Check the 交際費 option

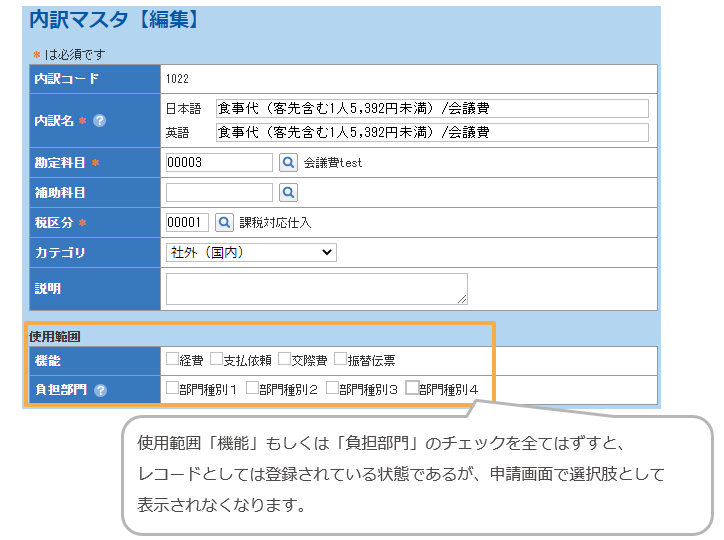pyautogui.click(x=284, y=359)
